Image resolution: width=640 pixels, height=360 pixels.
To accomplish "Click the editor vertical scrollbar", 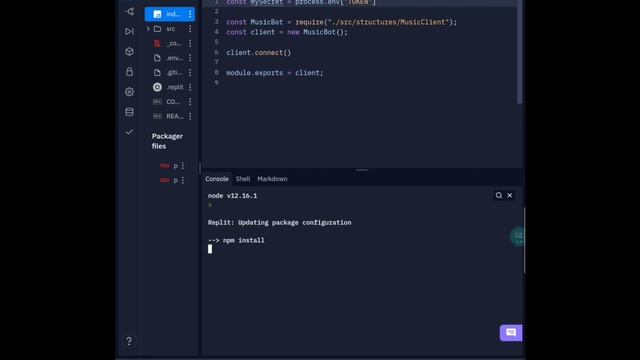I will tap(520, 52).
